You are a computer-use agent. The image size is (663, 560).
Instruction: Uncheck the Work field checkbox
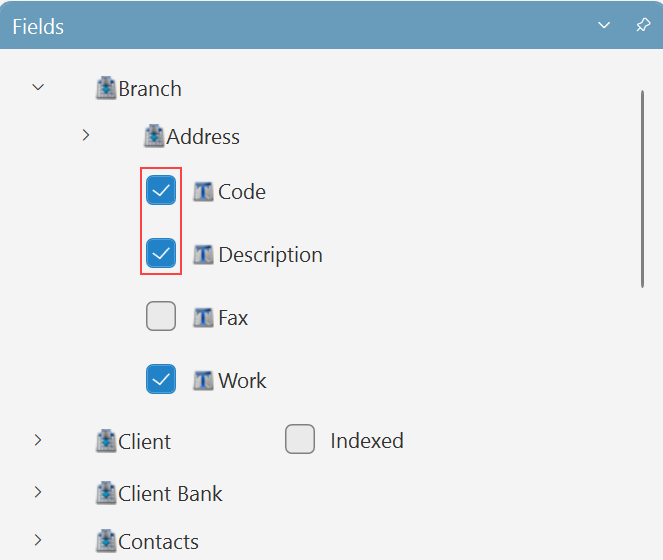[161, 380]
